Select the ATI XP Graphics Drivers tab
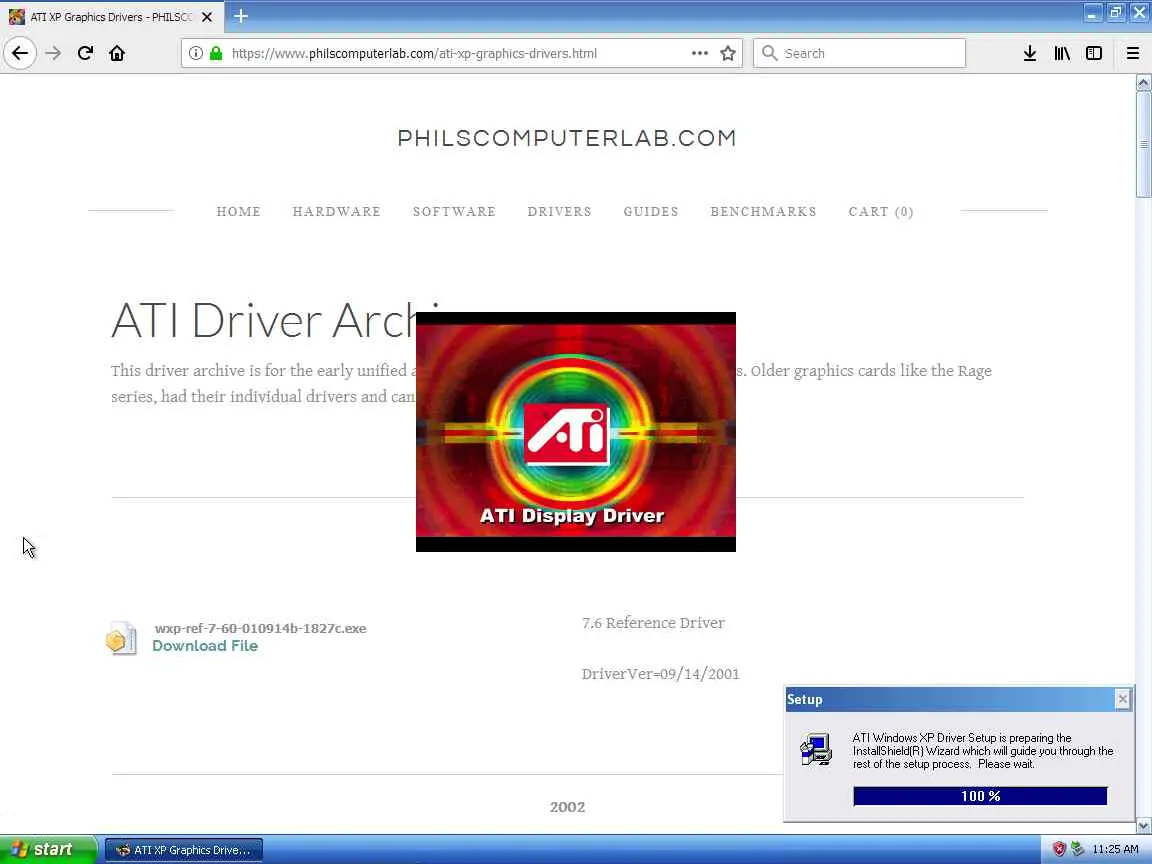 pyautogui.click(x=110, y=16)
